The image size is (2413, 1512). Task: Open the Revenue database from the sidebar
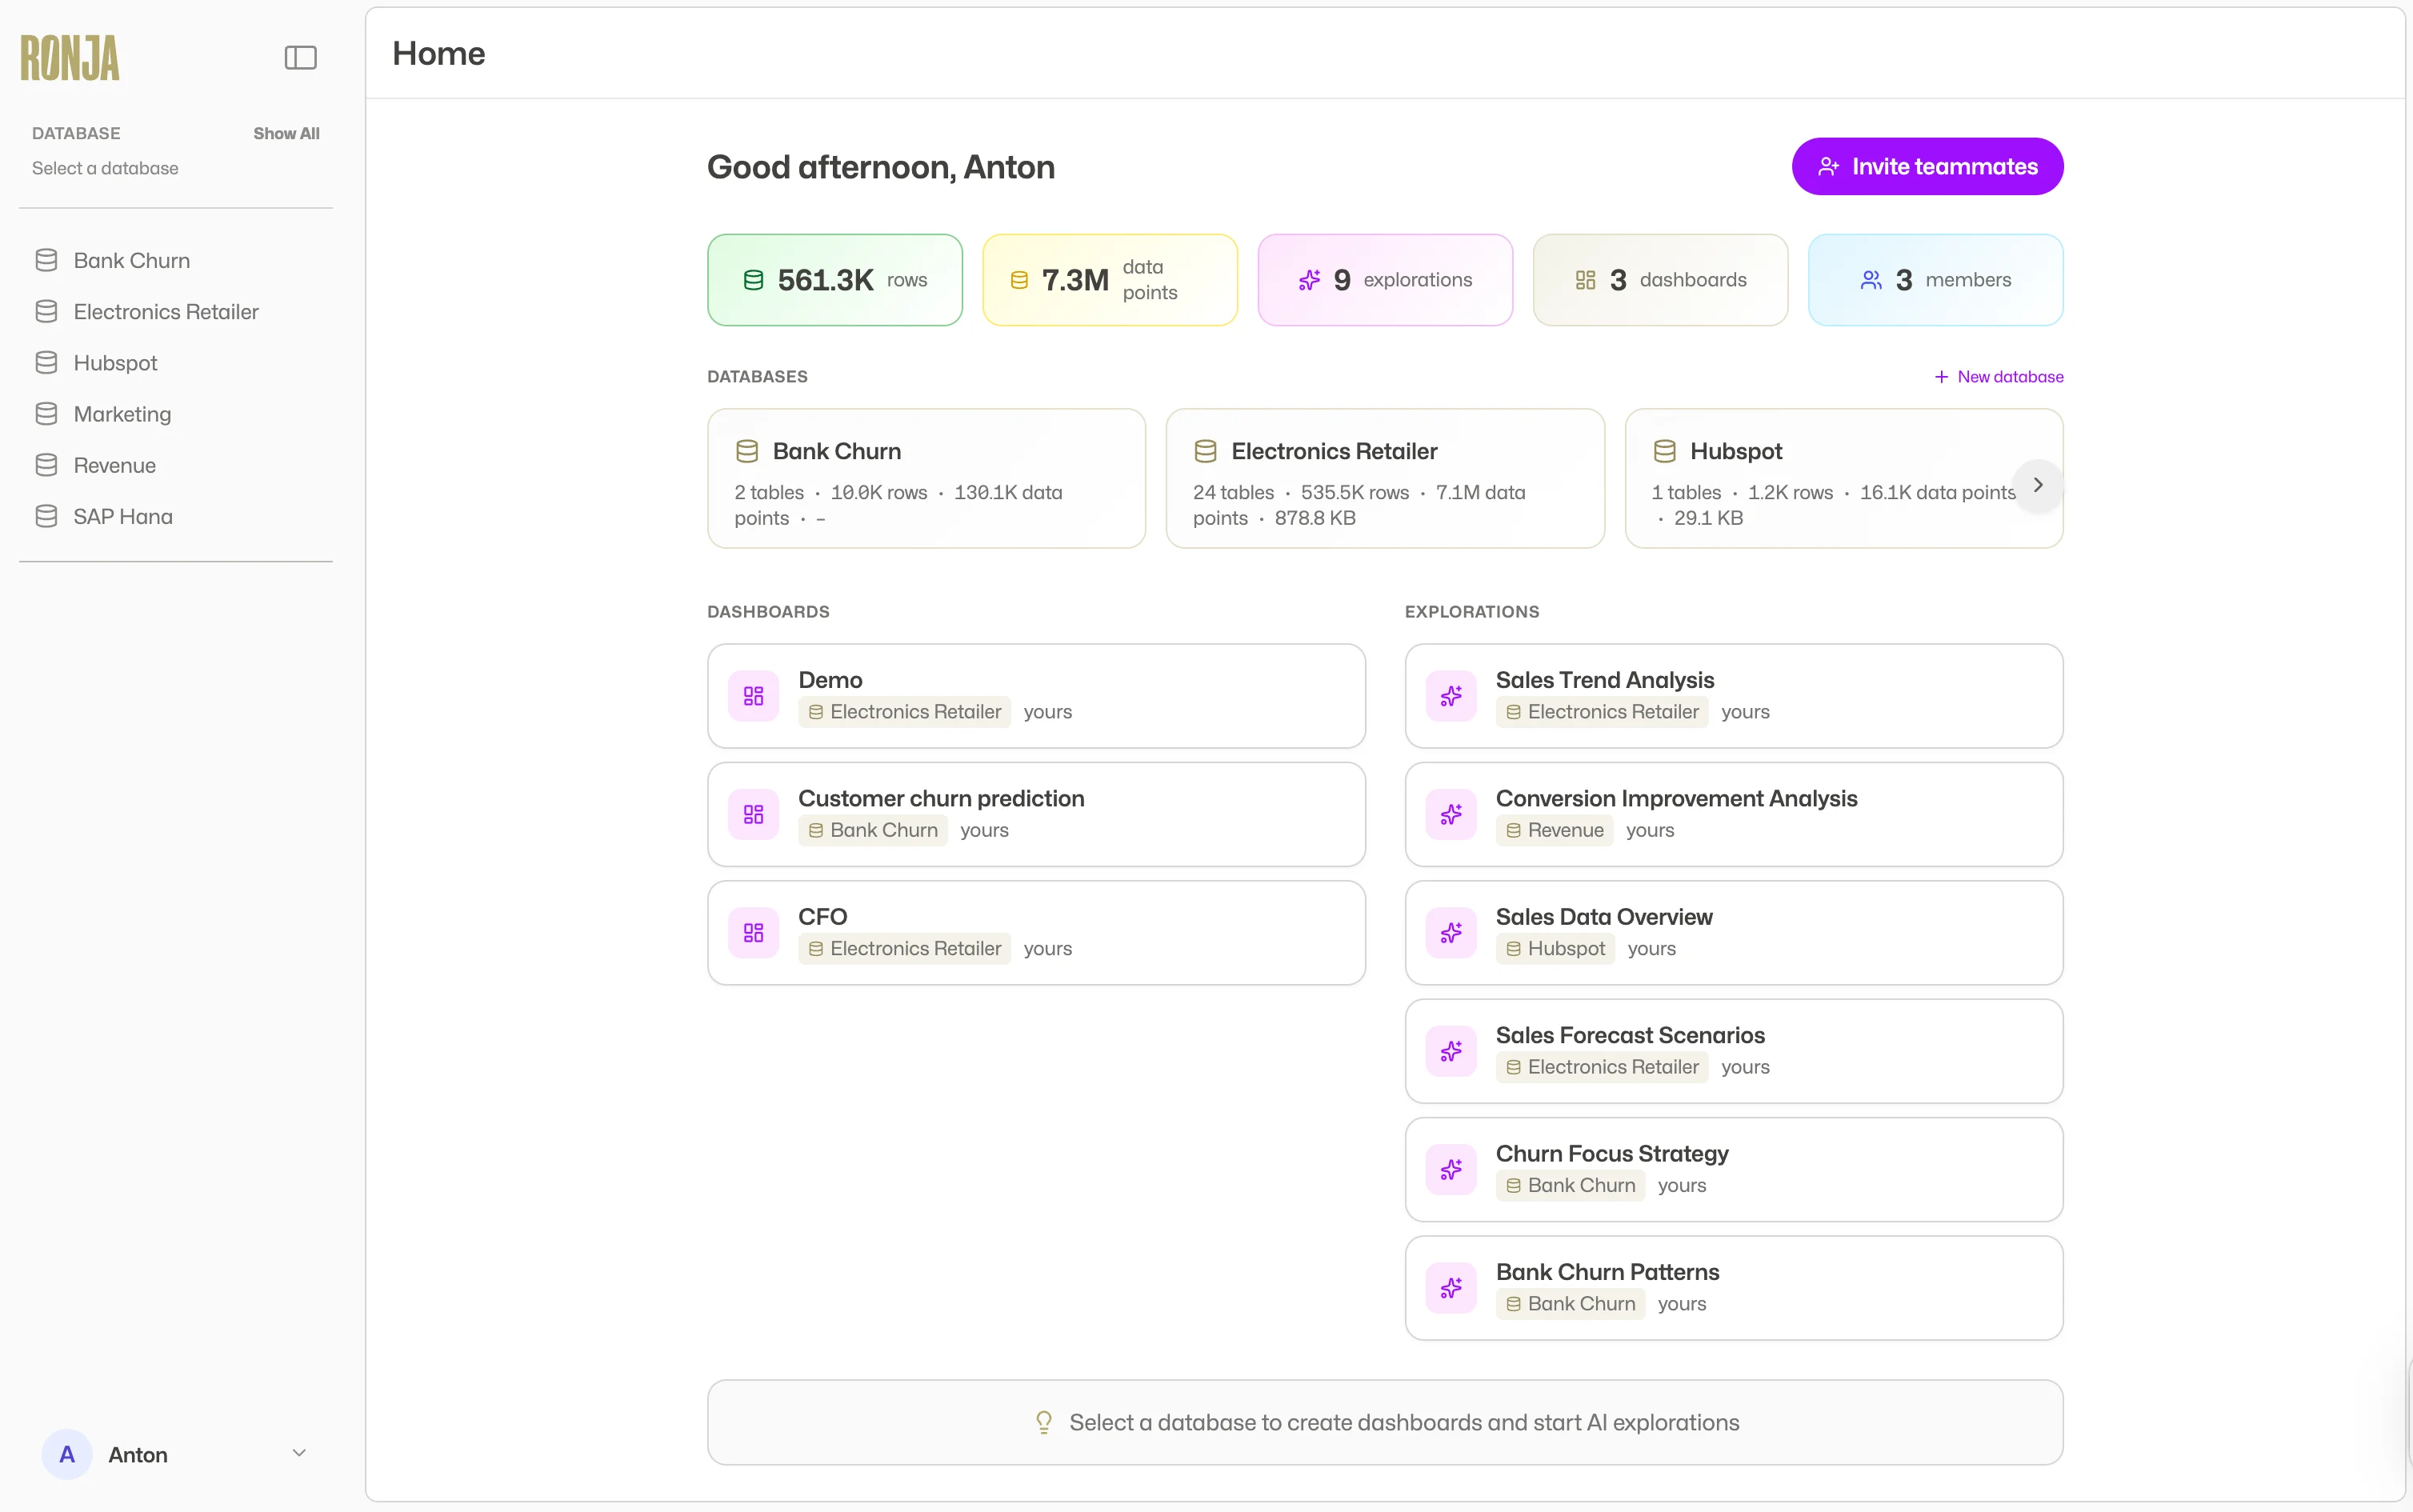[114, 465]
